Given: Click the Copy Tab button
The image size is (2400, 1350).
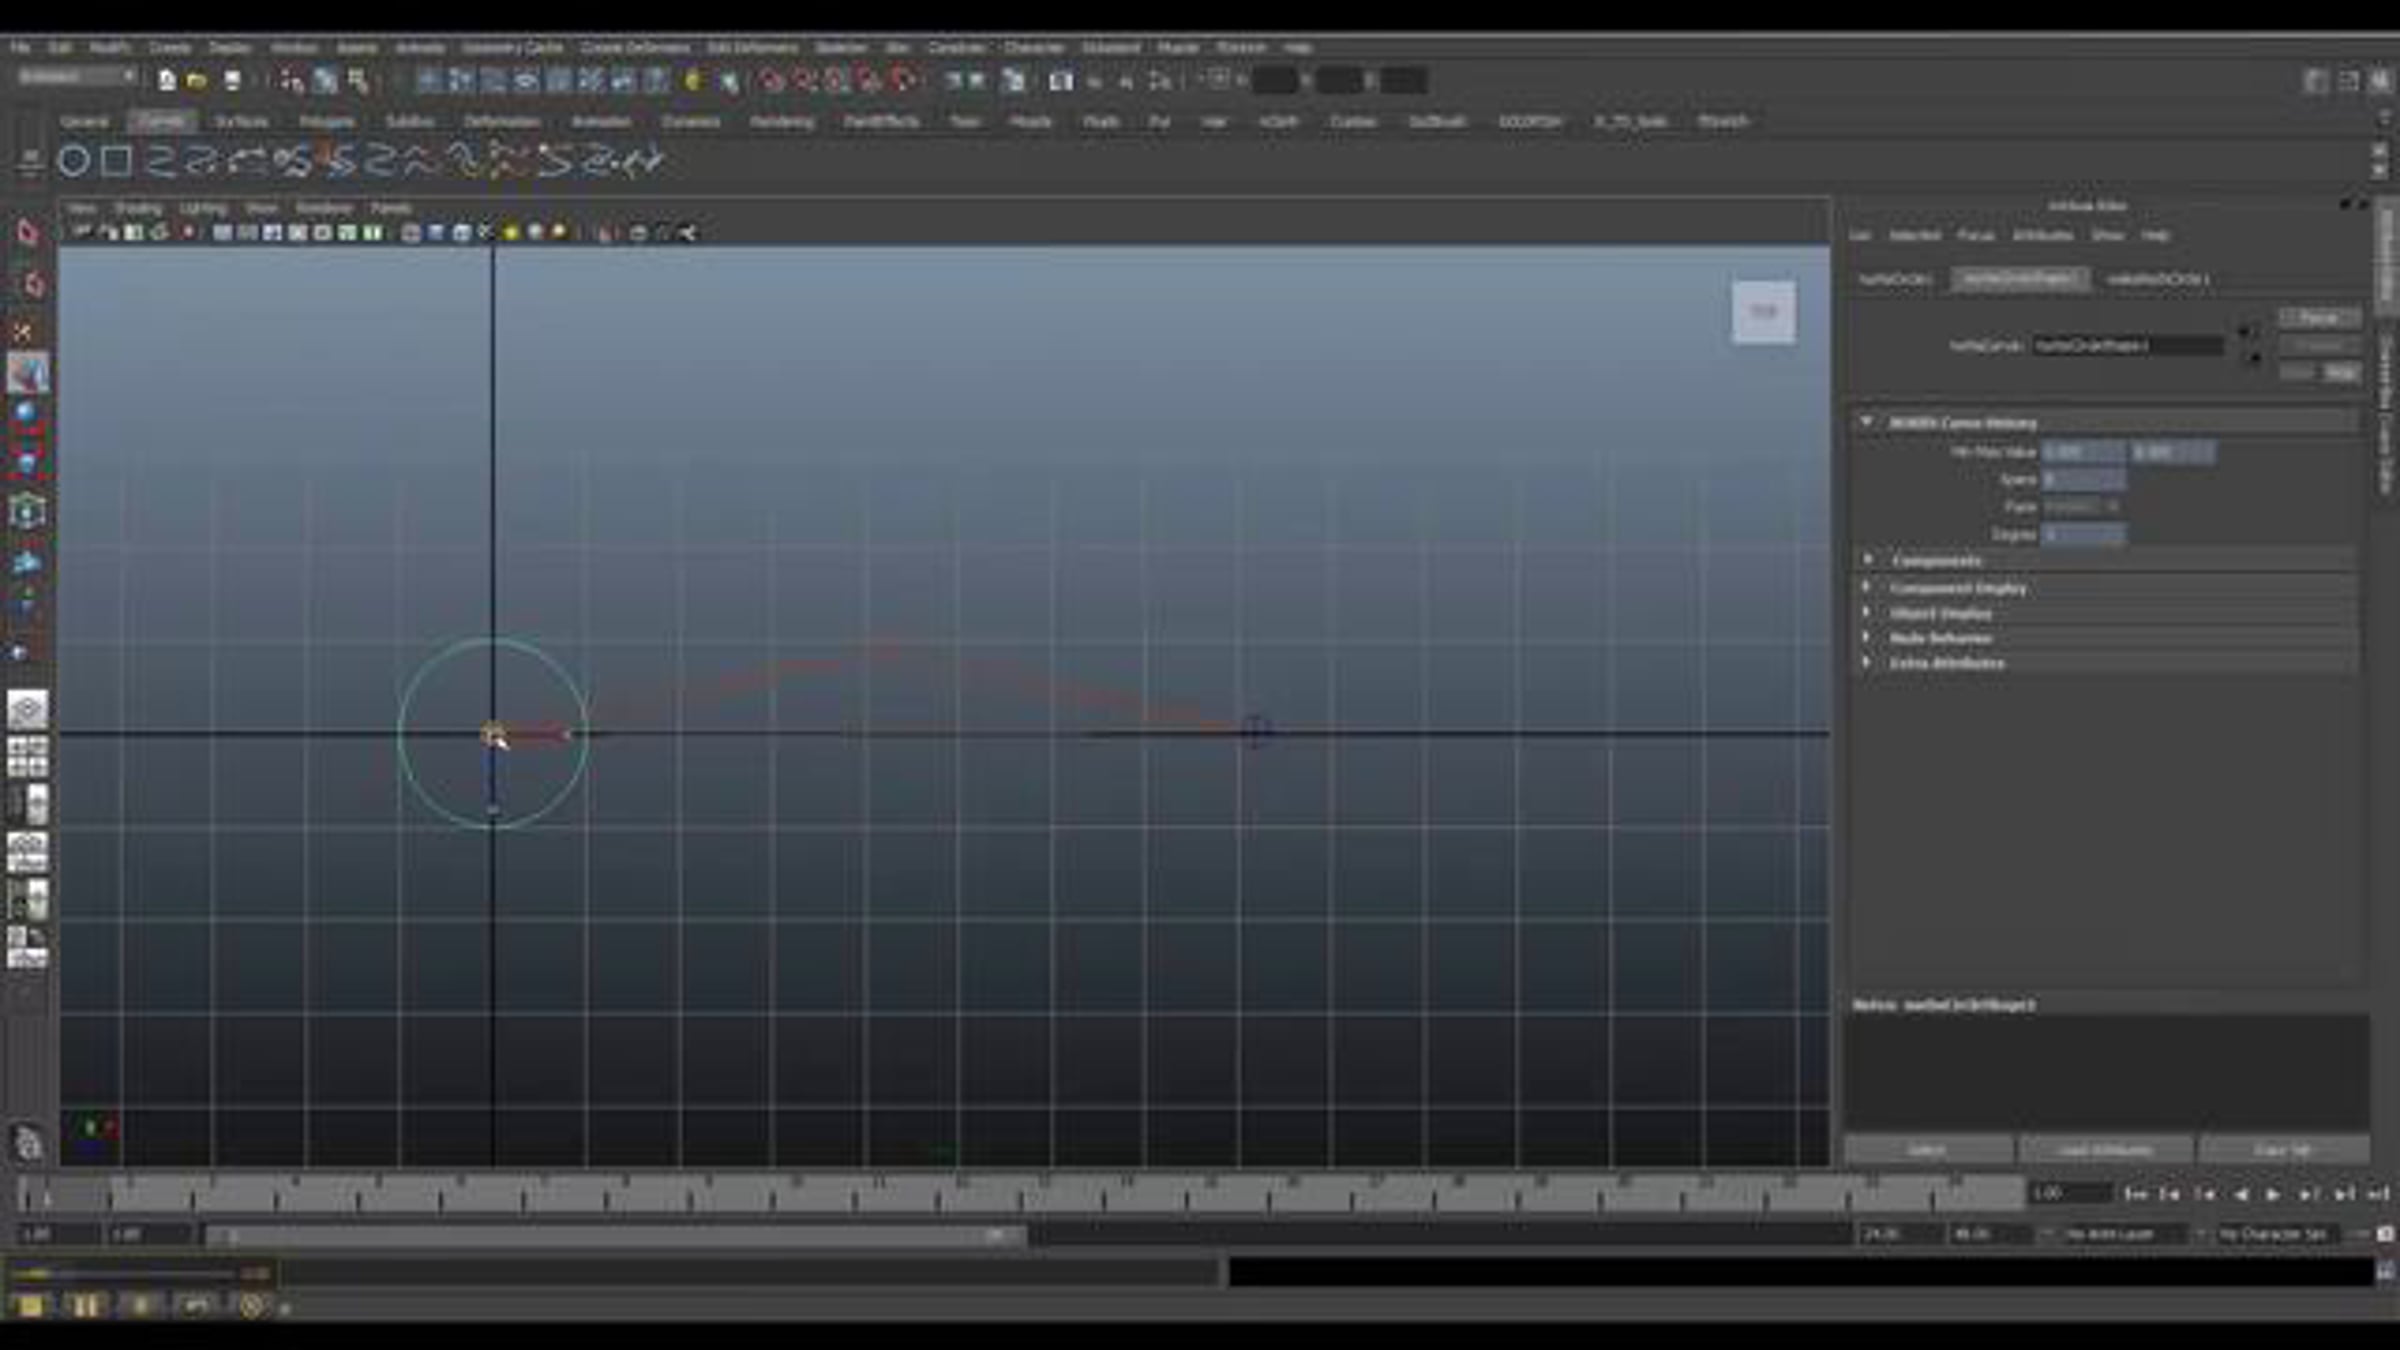Looking at the screenshot, I should [2284, 1150].
